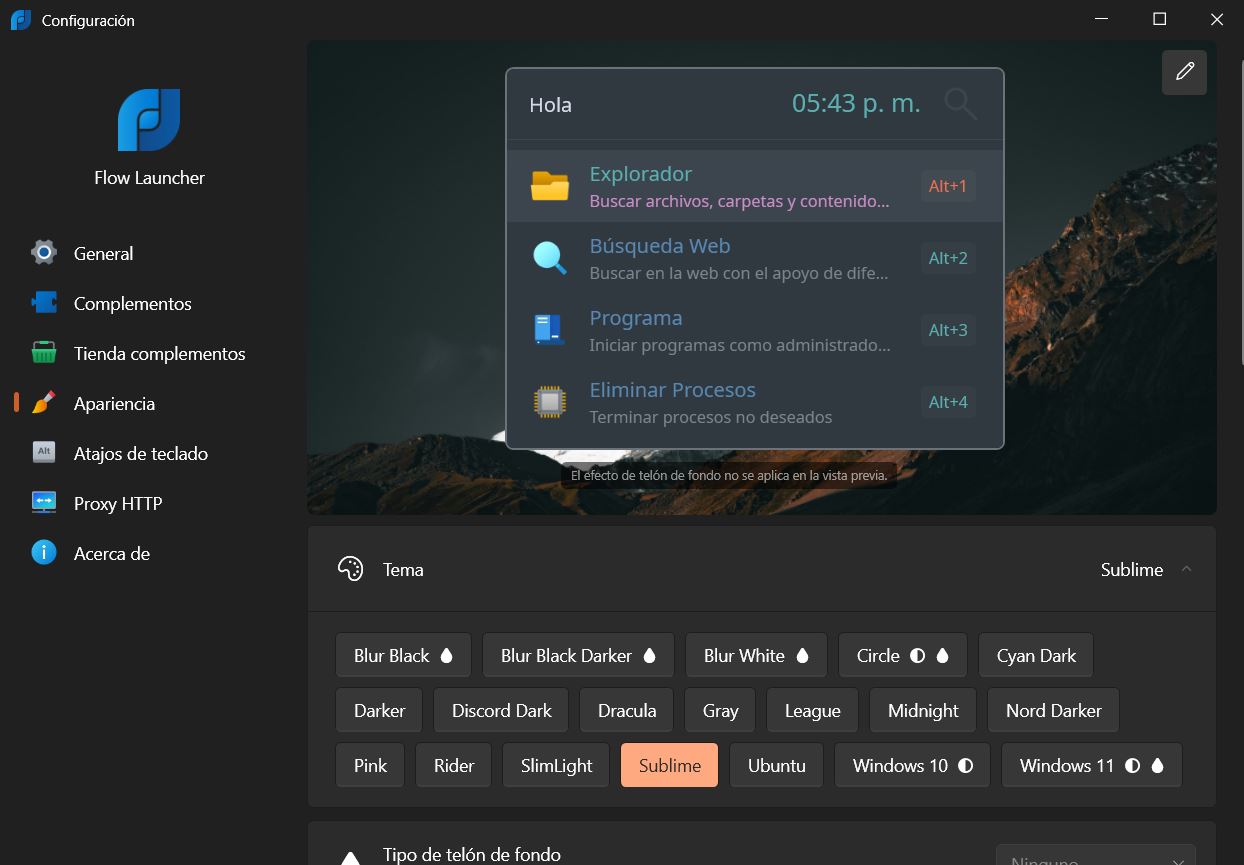
Task: Select the Pink theme color option
Action: [x=370, y=766]
